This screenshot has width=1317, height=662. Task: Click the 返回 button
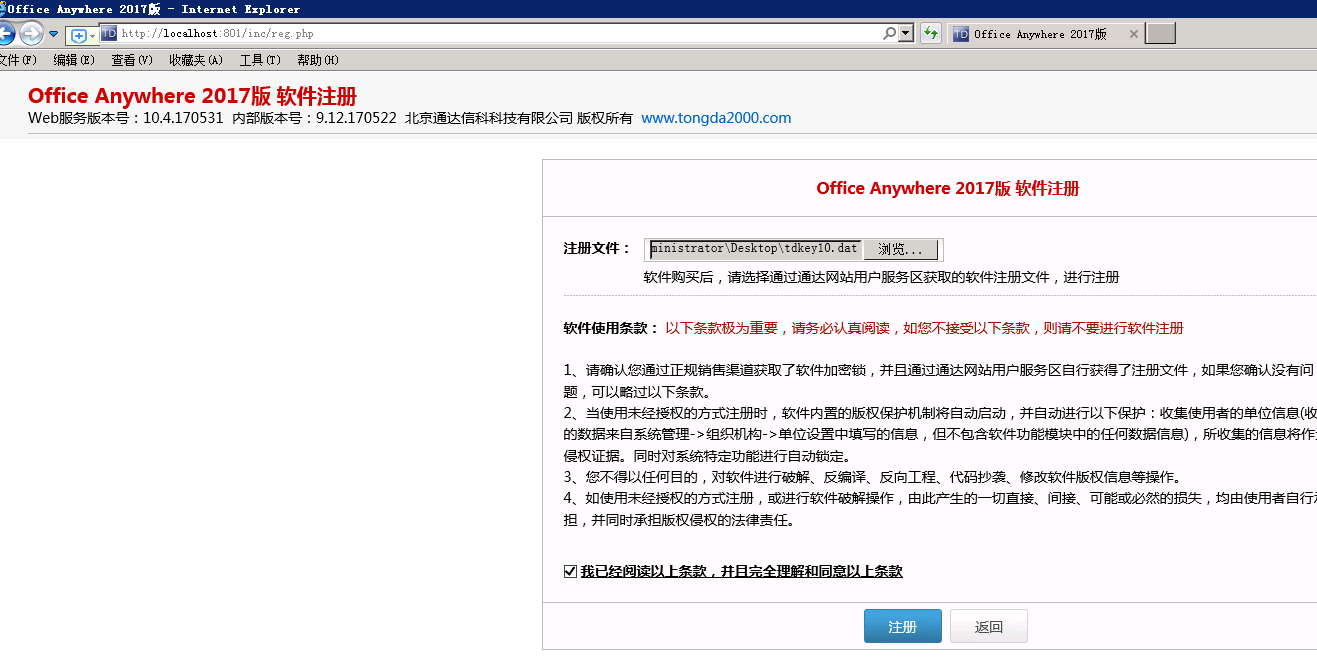pos(988,626)
